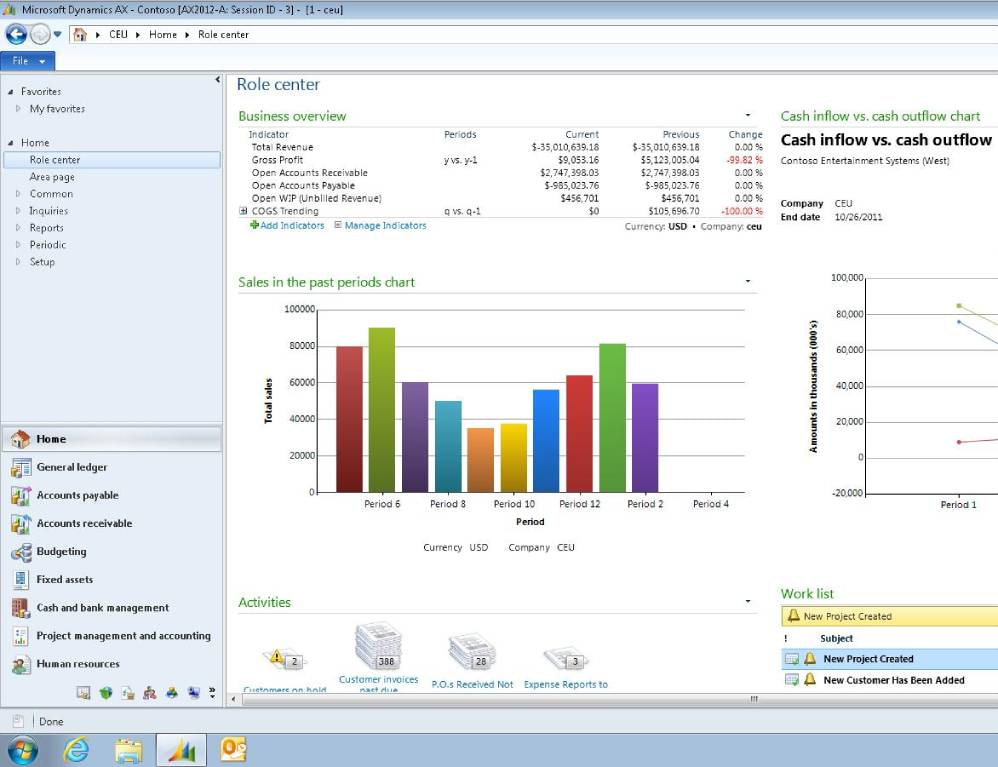Click Project management and accounting icon
The image size is (998, 767).
click(20, 635)
